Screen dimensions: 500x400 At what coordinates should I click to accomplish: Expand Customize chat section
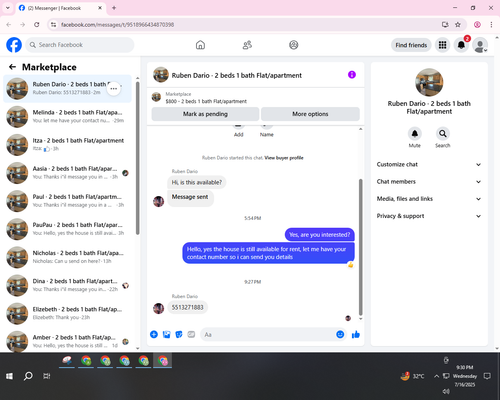point(429,164)
